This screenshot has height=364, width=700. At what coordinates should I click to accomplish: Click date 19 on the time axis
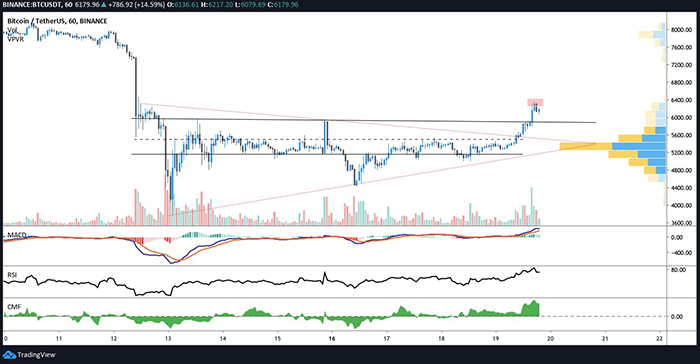click(x=496, y=339)
